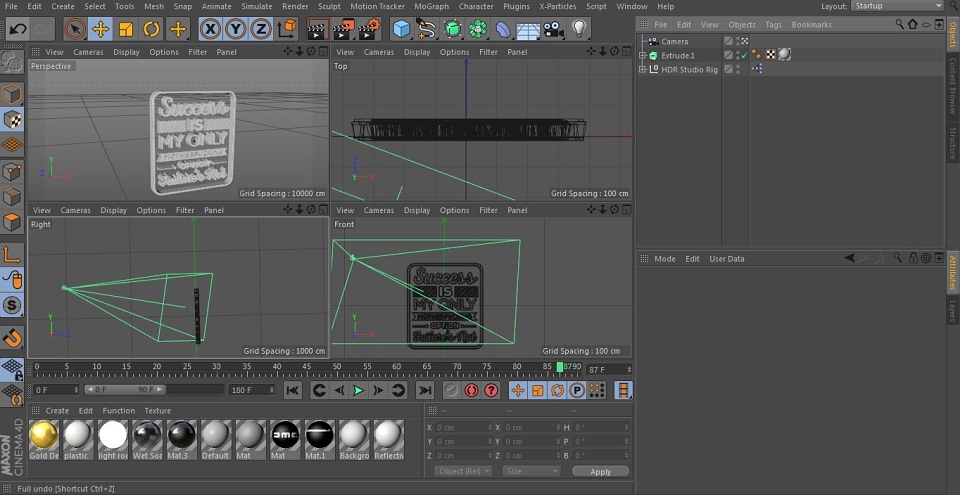This screenshot has width=960, height=495.
Task: Toggle Y axis lock
Action: tap(236, 29)
